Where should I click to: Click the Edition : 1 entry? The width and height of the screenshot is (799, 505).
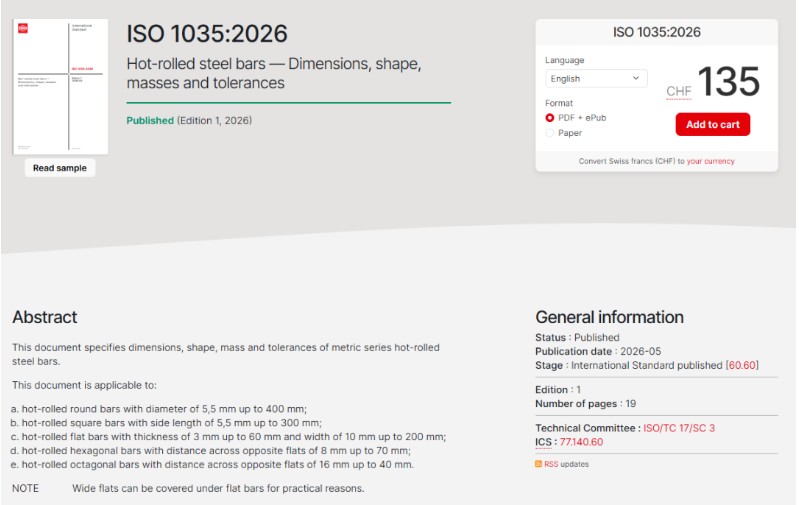tap(558, 390)
